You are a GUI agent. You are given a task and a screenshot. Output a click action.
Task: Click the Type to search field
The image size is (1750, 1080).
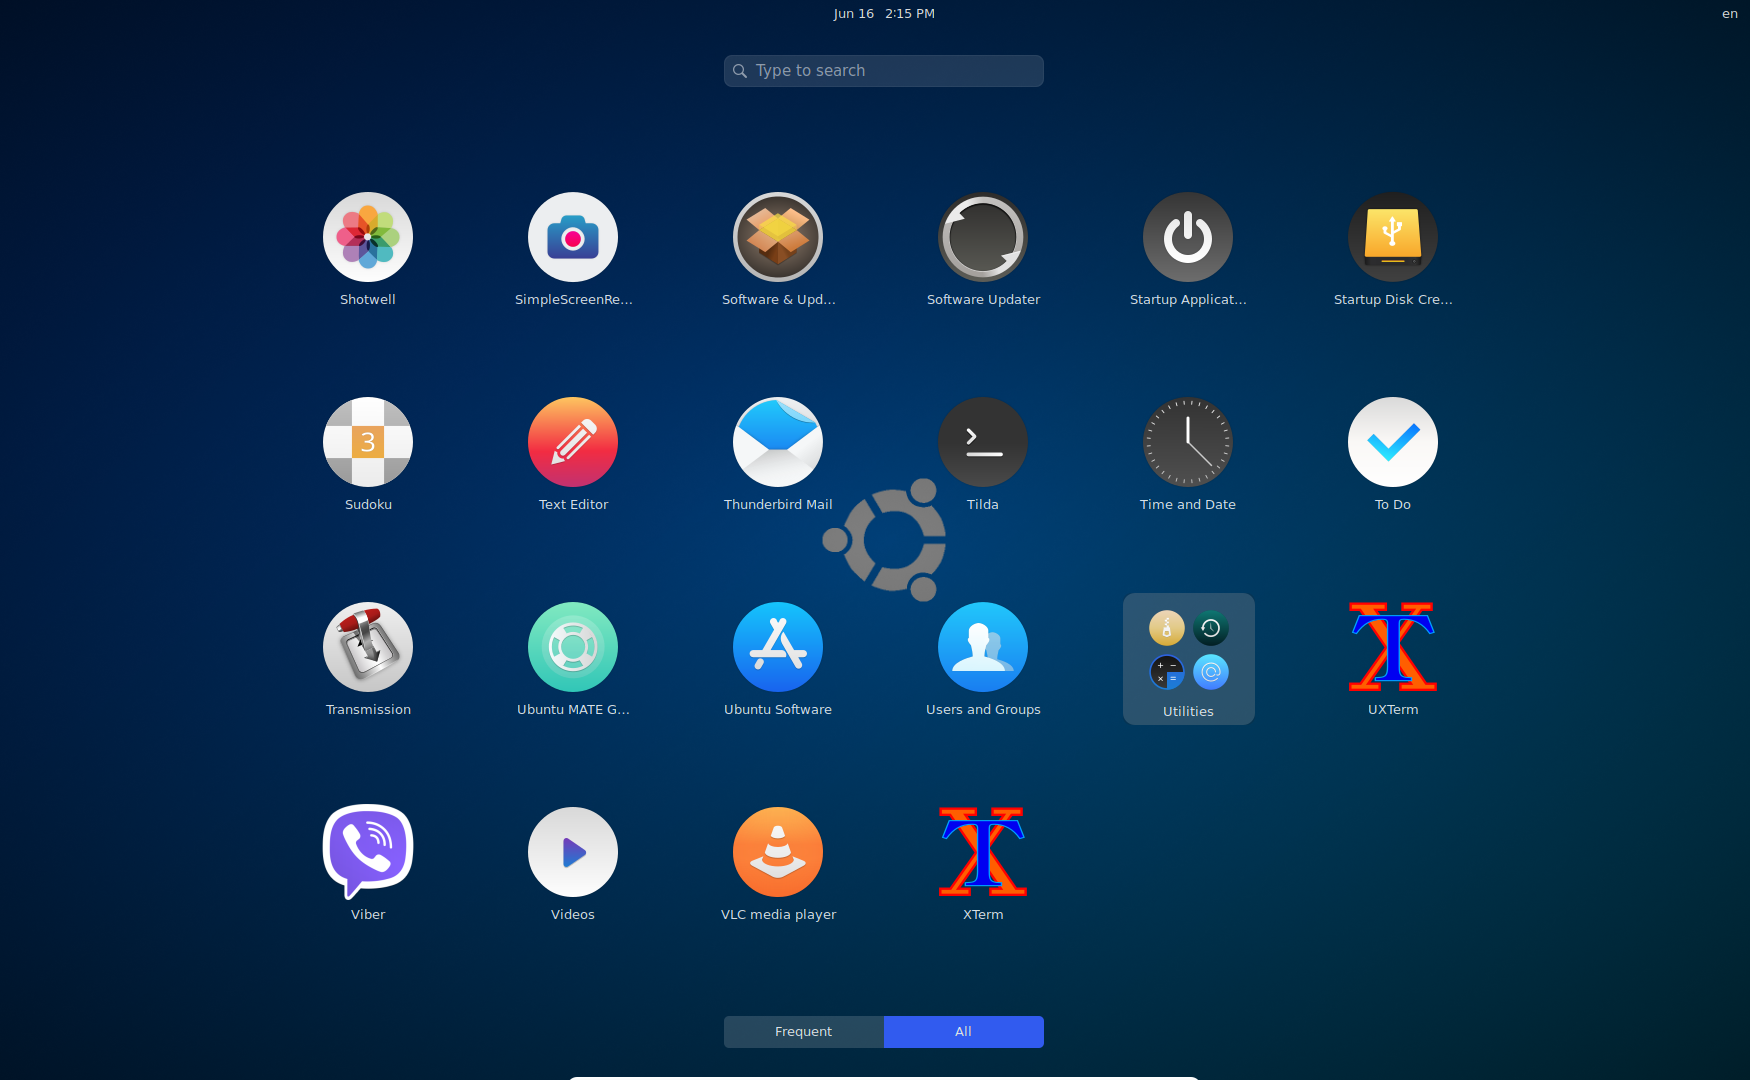[x=884, y=71]
